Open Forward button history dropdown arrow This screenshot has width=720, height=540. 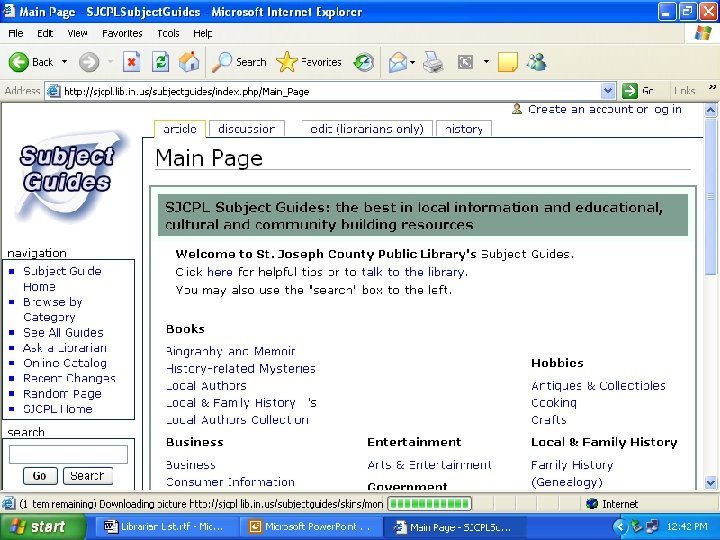click(x=110, y=62)
